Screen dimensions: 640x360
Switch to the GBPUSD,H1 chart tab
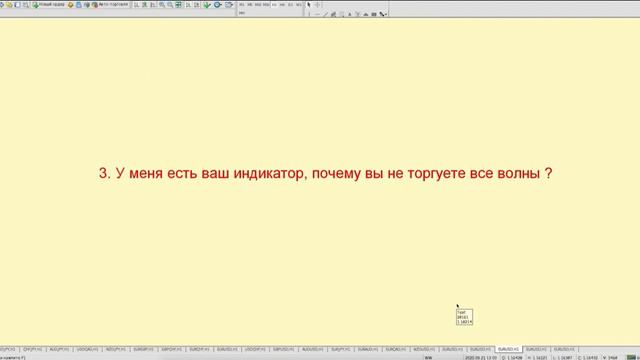(283, 349)
